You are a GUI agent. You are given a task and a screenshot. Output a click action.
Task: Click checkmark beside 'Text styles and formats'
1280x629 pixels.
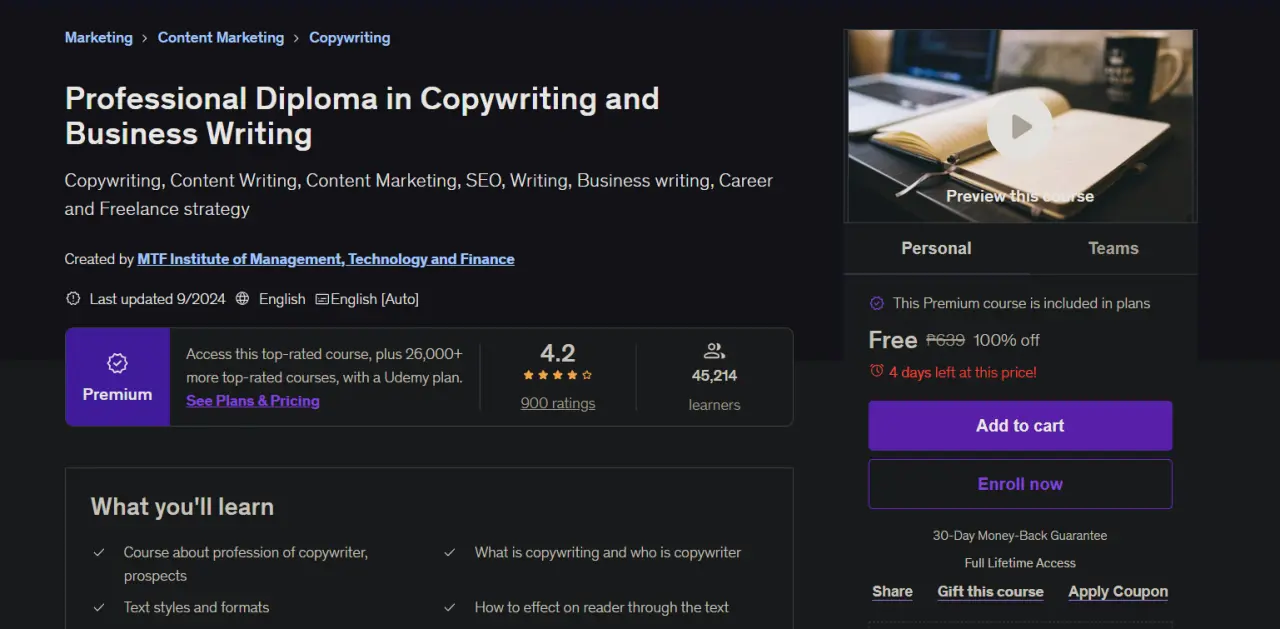(x=99, y=607)
